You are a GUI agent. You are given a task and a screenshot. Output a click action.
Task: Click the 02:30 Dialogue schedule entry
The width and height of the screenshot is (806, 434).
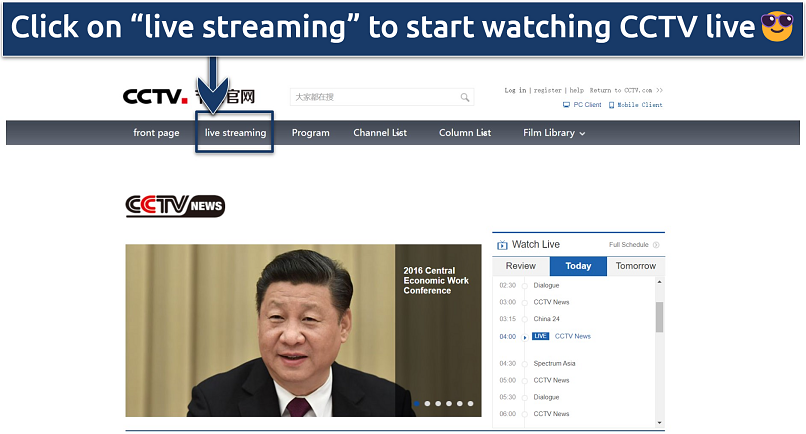pos(546,285)
